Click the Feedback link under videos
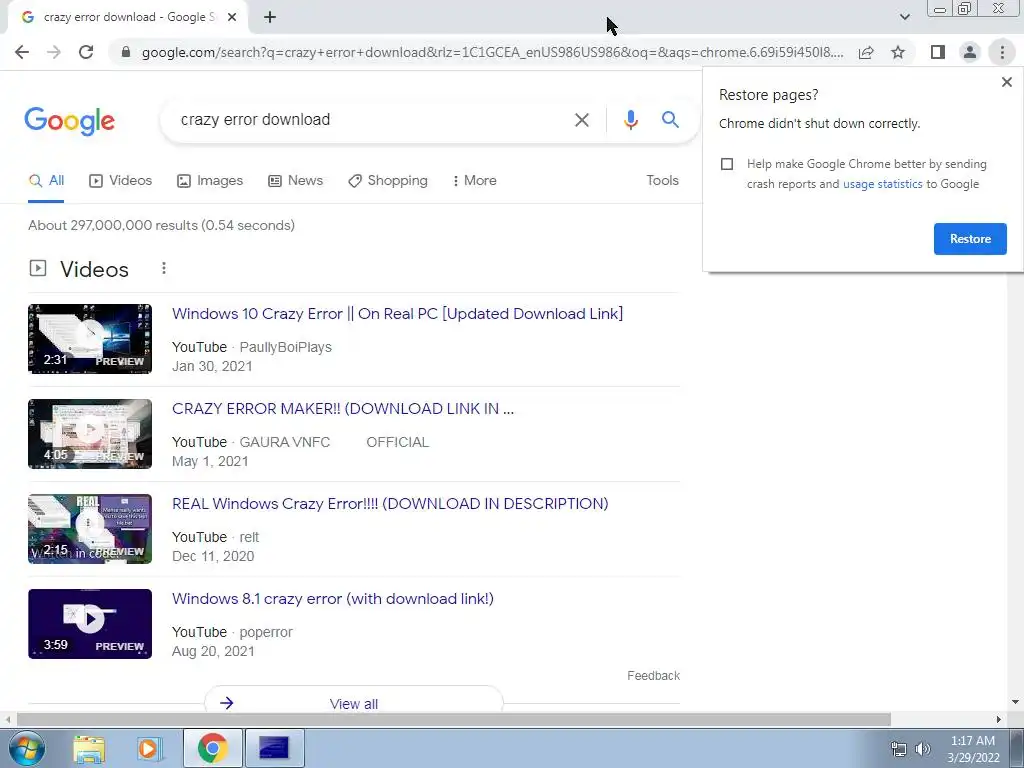 [653, 676]
